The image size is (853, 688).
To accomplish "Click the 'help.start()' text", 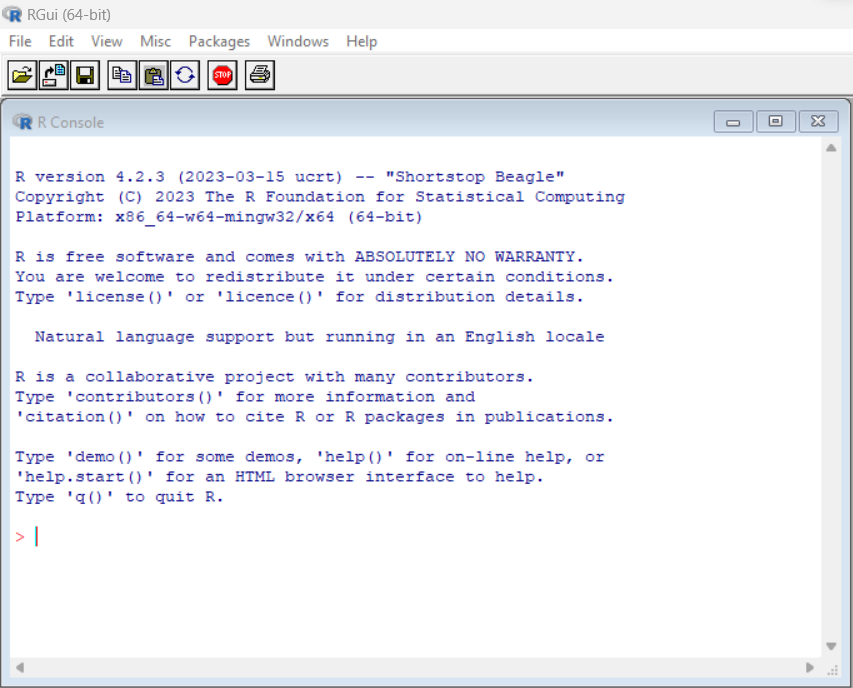I will (84, 477).
